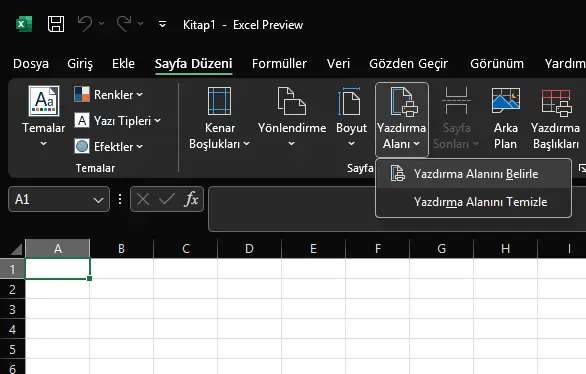Screen dimensions: 586x374
Task: Expand the Kenar Boşlukları chevron
Action: [246, 143]
